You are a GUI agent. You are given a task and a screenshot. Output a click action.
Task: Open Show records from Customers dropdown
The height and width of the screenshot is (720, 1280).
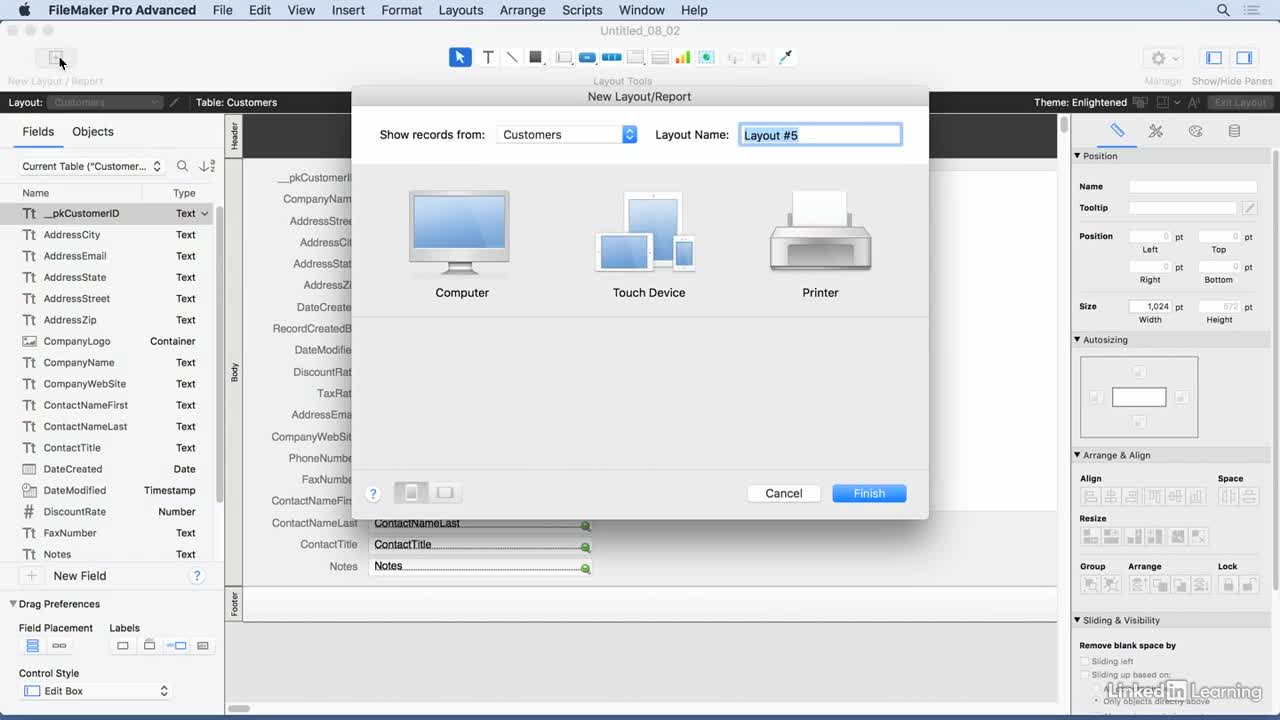pos(567,134)
